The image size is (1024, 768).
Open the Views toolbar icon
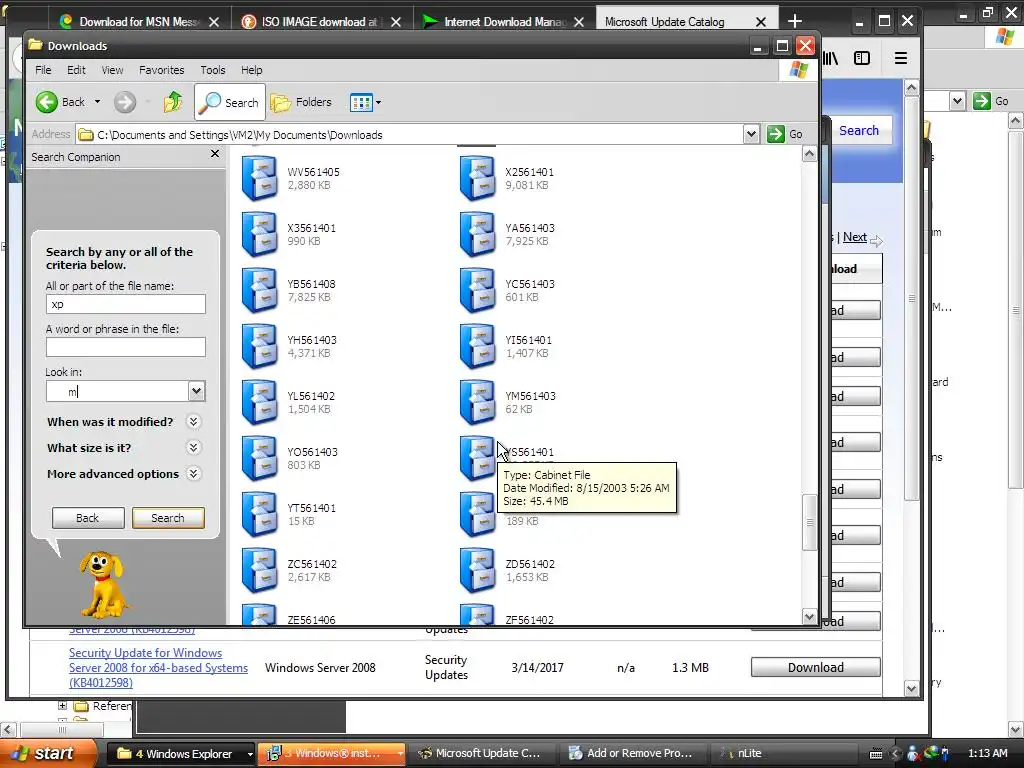[x=360, y=102]
